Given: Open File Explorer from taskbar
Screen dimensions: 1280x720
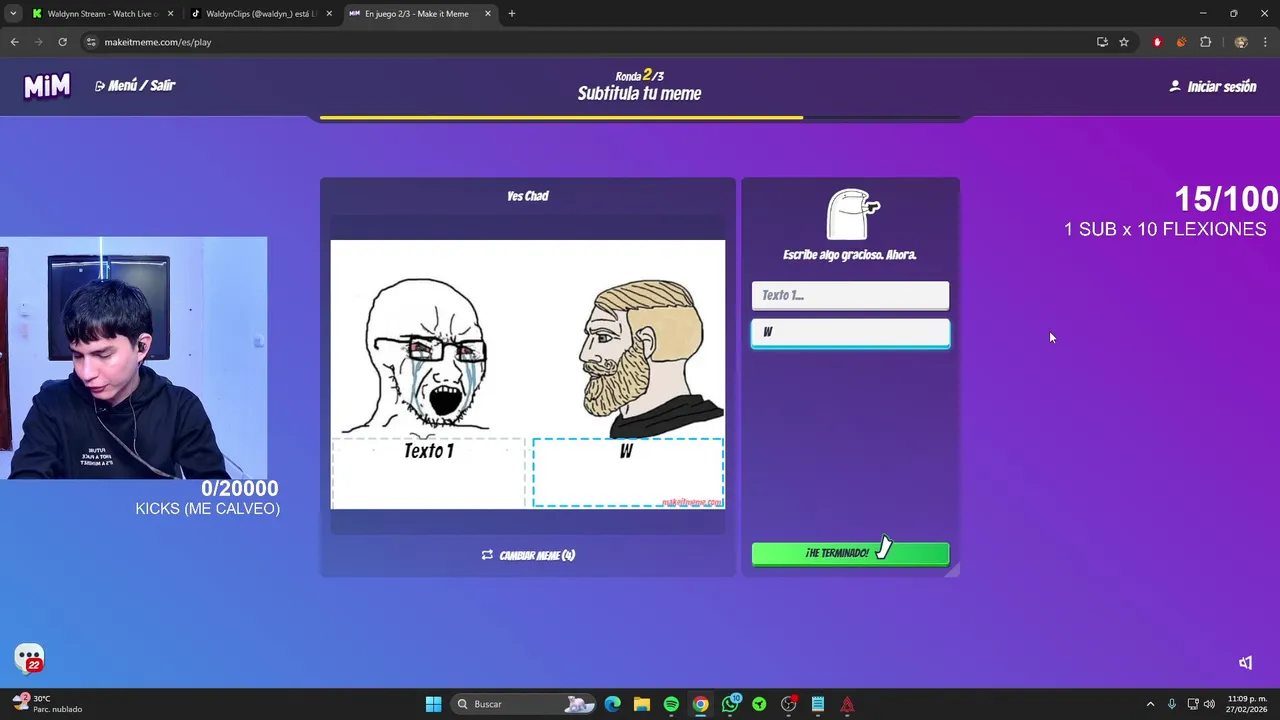Looking at the screenshot, I should pyautogui.click(x=642, y=704).
